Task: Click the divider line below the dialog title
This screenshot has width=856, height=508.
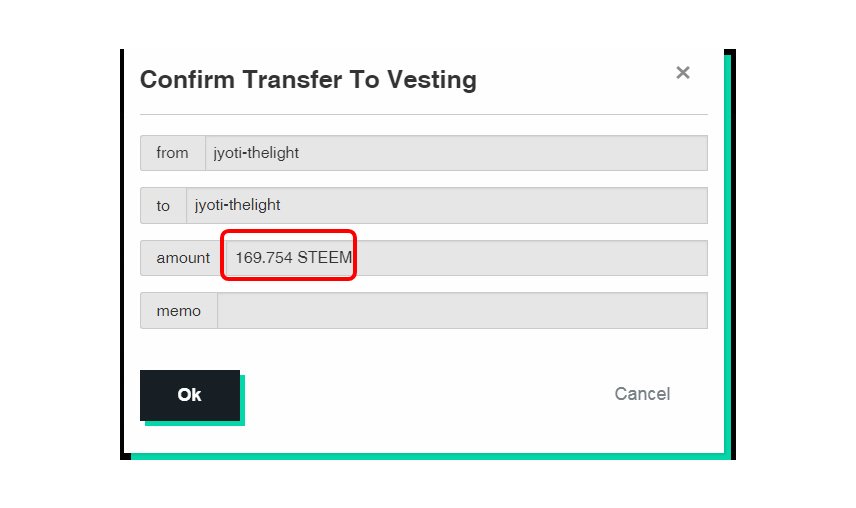Action: click(x=424, y=115)
